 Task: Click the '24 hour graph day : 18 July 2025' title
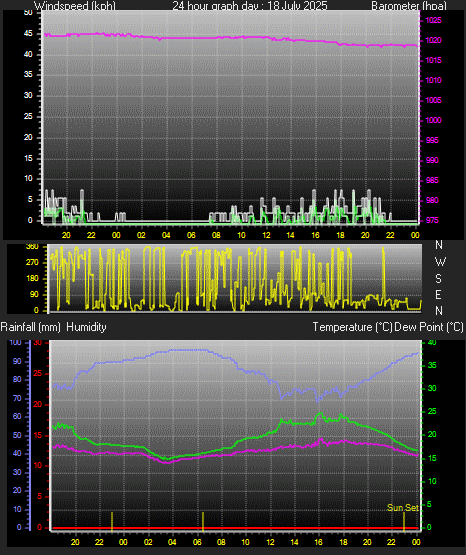pyautogui.click(x=250, y=5)
